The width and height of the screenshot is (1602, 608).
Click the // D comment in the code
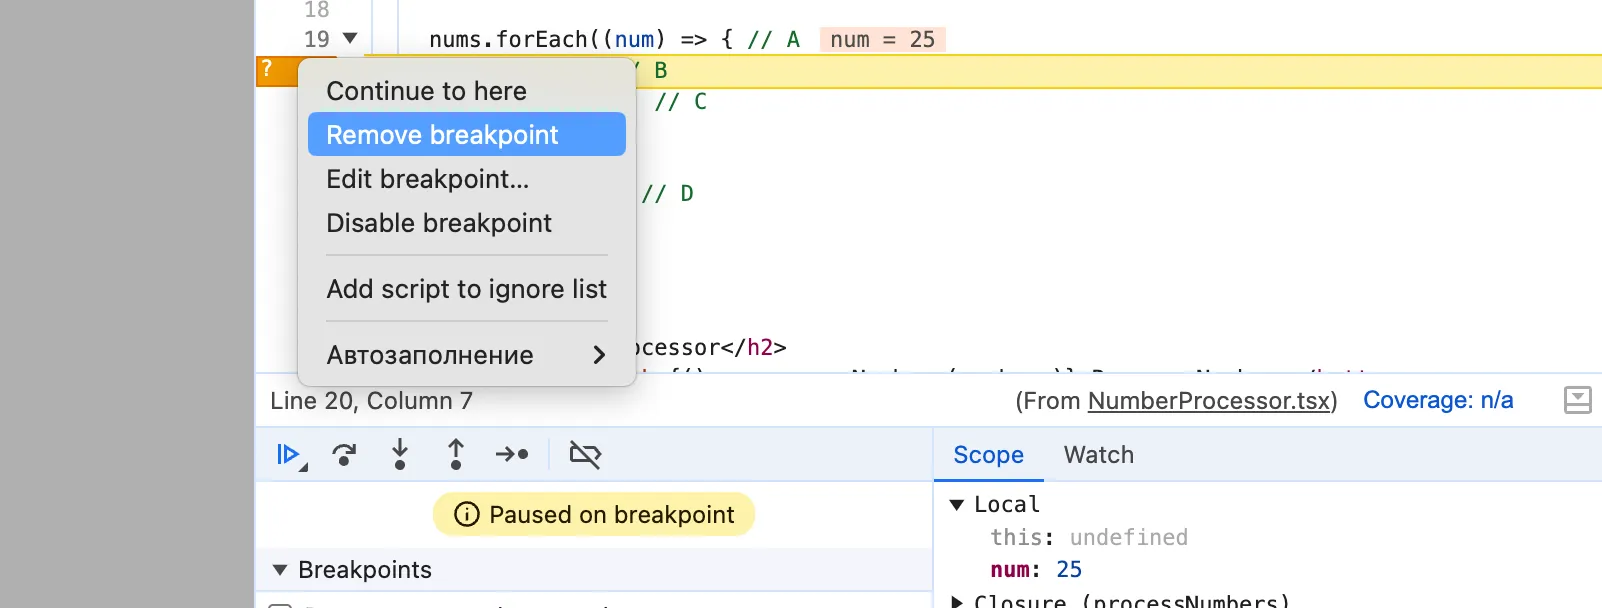667,194
